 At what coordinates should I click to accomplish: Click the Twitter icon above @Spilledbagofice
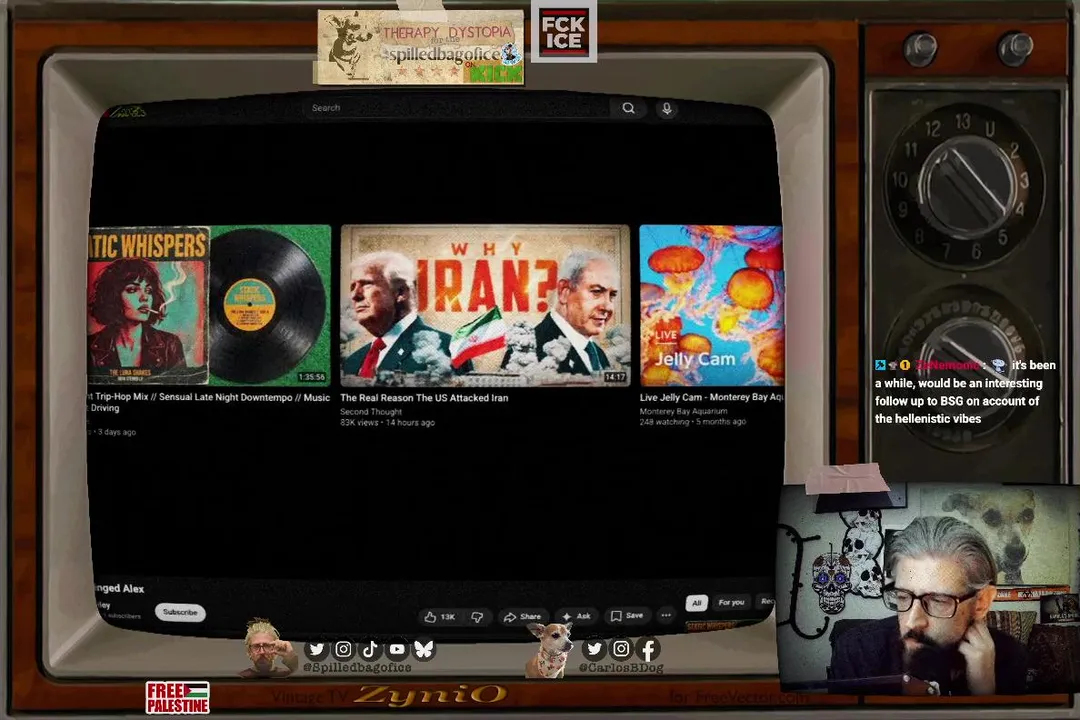pyautogui.click(x=317, y=649)
